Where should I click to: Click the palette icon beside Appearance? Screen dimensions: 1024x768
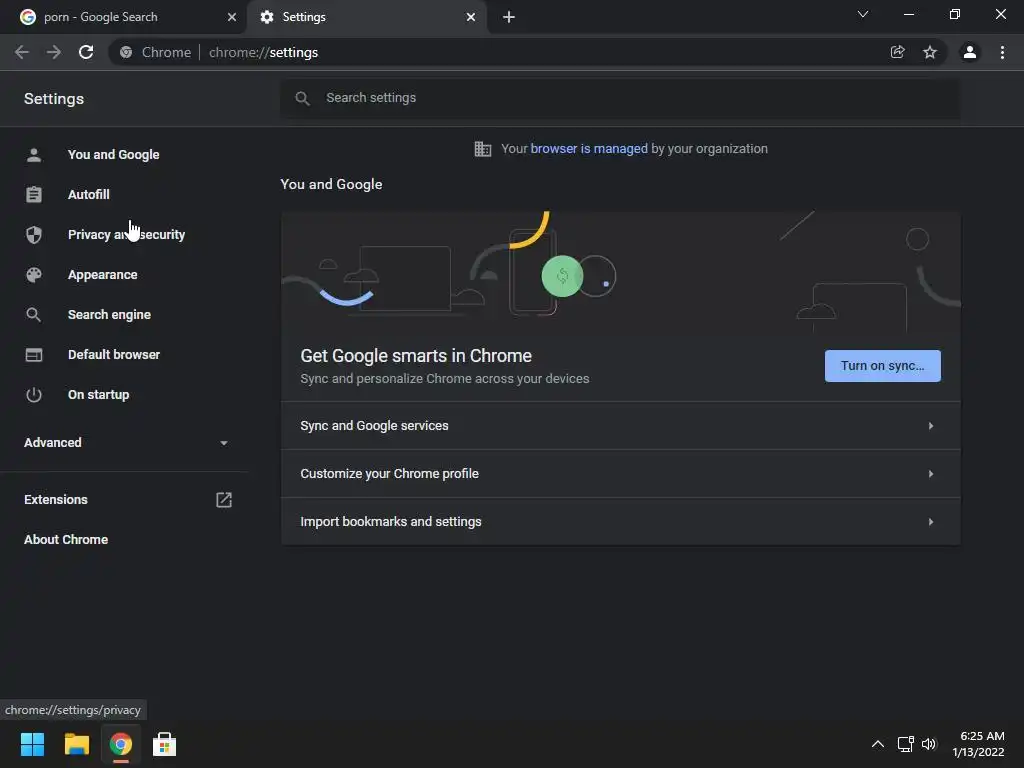click(34, 275)
